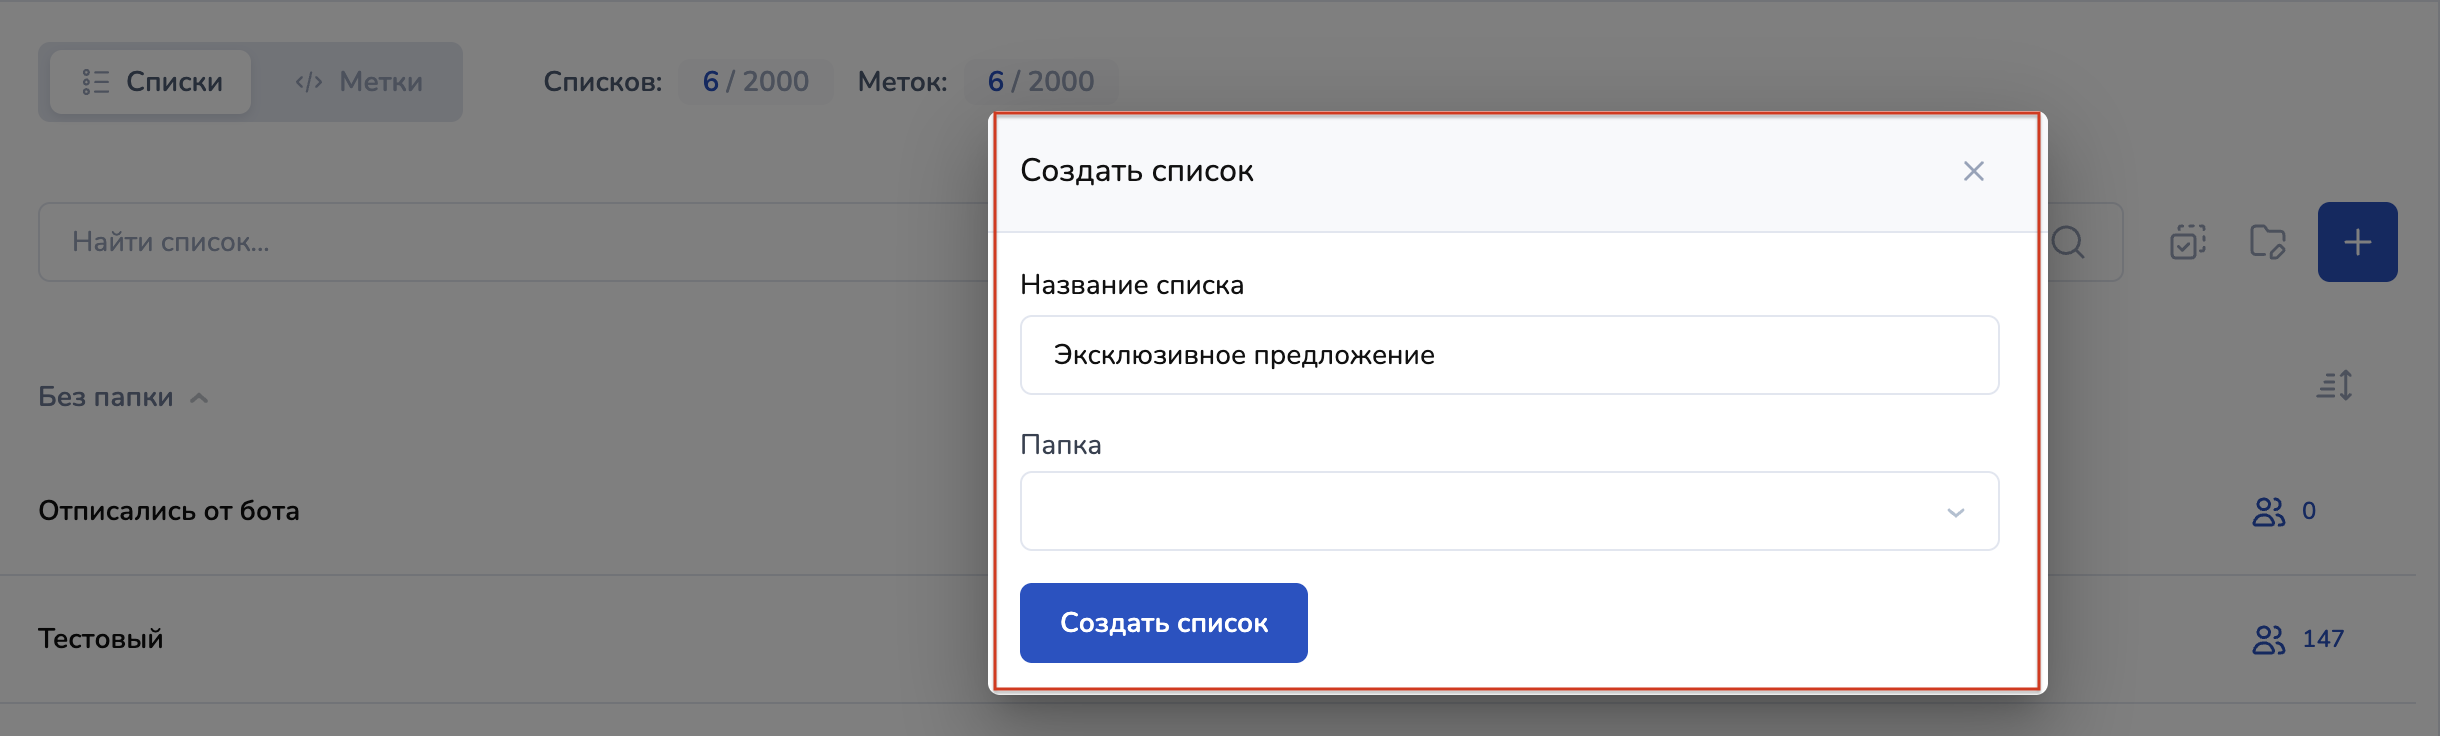Close the Создать список dialog
2440x736 pixels.
(1973, 171)
